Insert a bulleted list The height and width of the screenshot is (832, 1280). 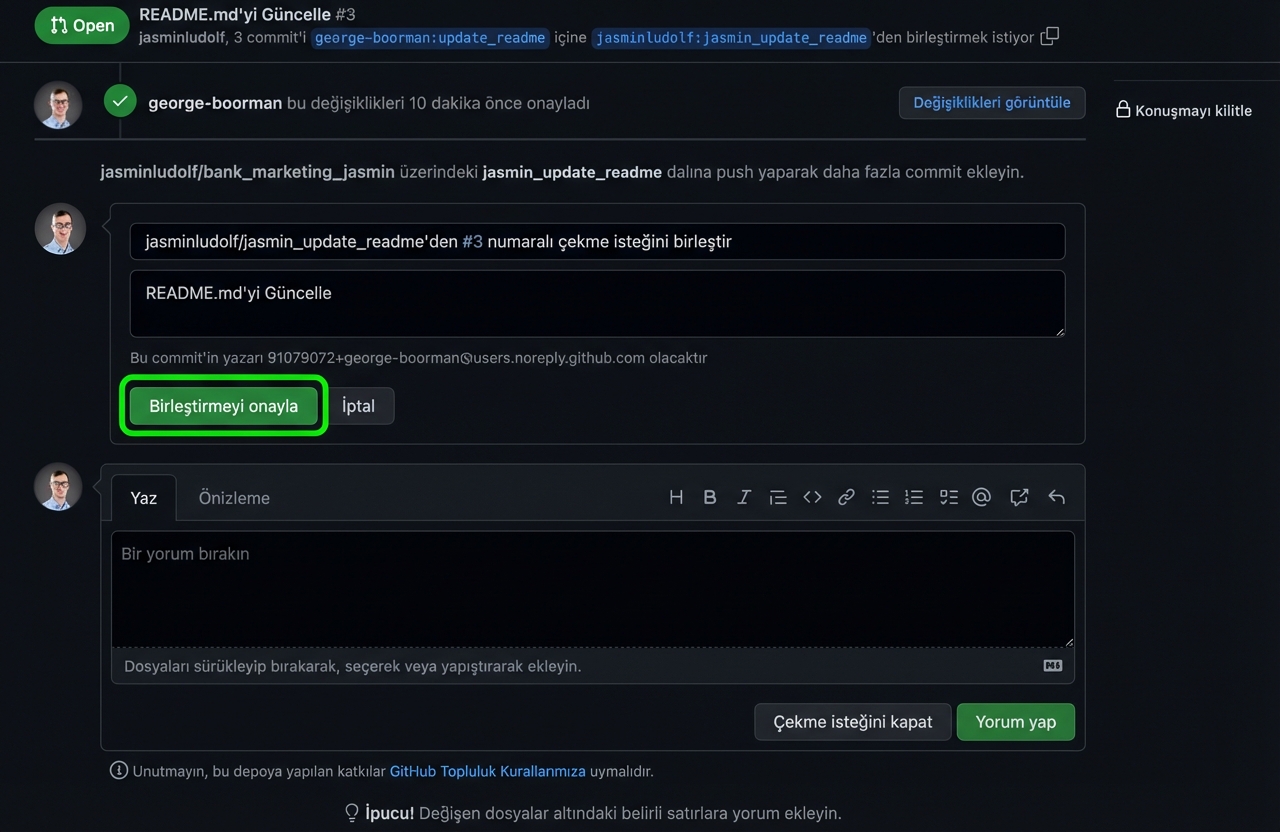coord(880,497)
